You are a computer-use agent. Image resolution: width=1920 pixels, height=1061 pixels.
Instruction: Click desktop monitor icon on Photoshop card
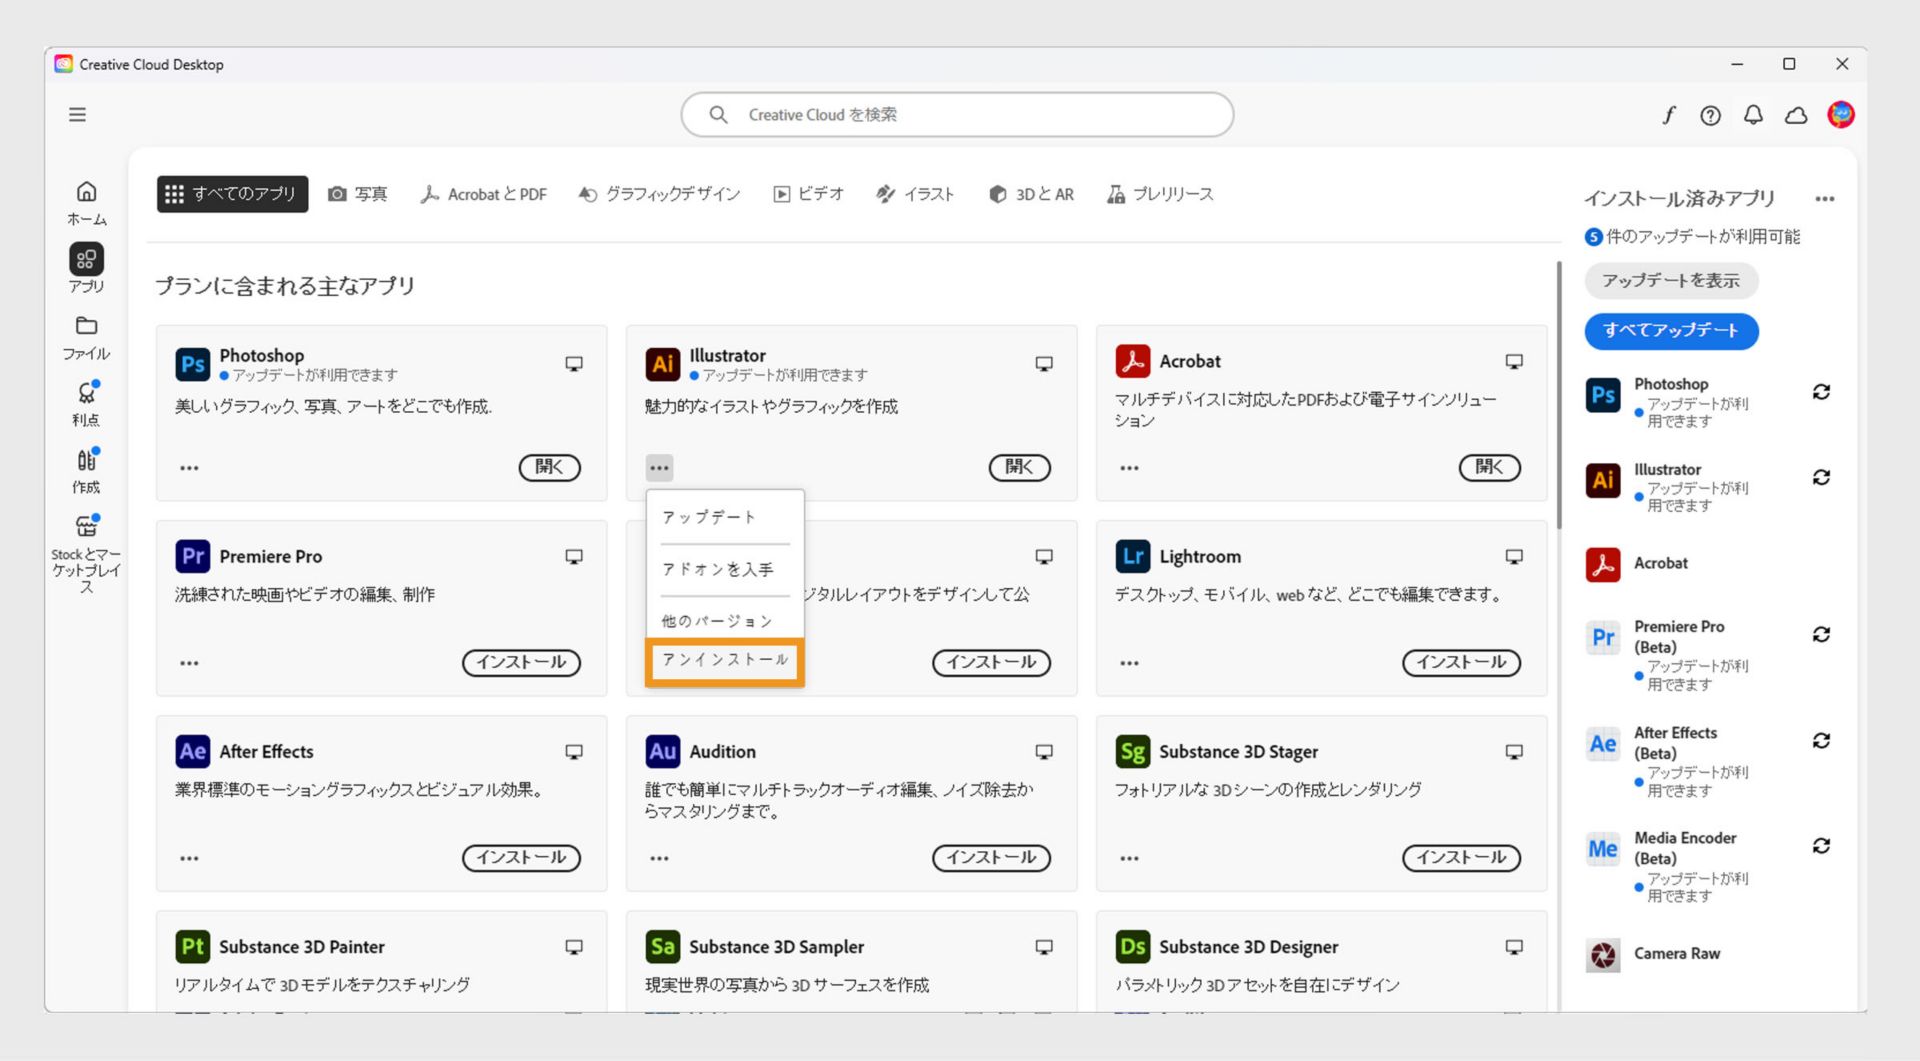click(x=574, y=364)
